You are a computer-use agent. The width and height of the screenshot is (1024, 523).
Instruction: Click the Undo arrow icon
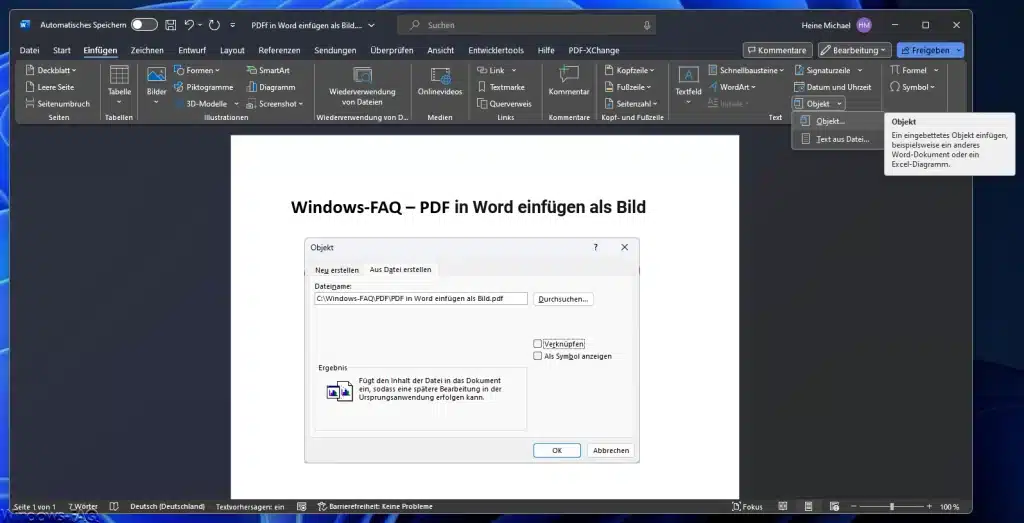pyautogui.click(x=189, y=25)
